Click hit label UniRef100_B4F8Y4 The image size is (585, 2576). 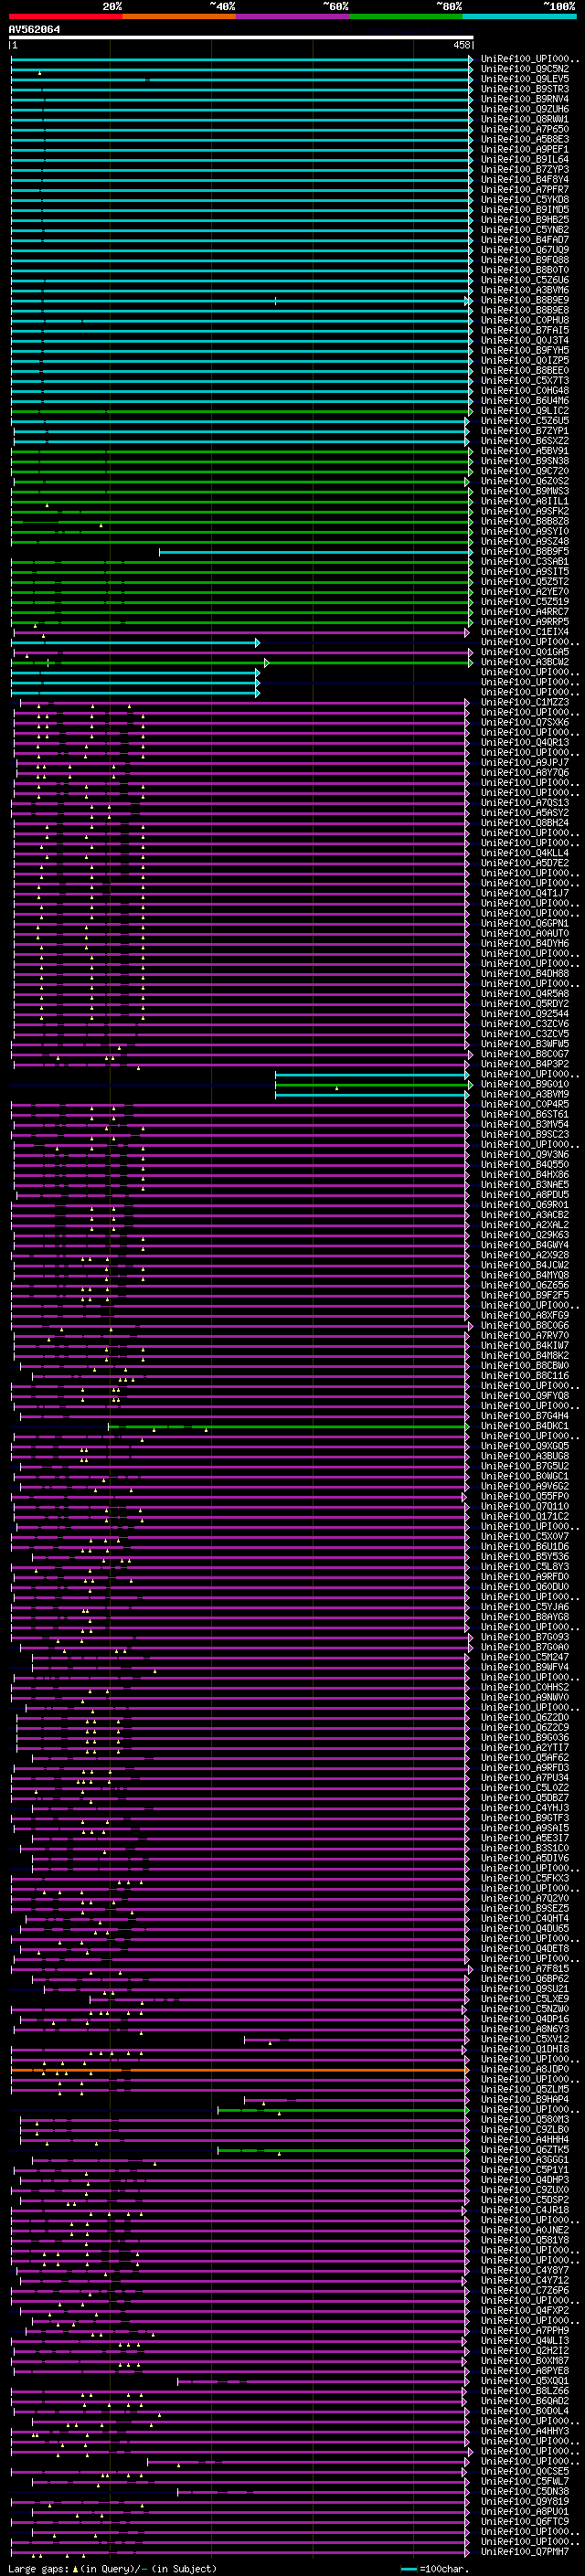[x=524, y=179]
